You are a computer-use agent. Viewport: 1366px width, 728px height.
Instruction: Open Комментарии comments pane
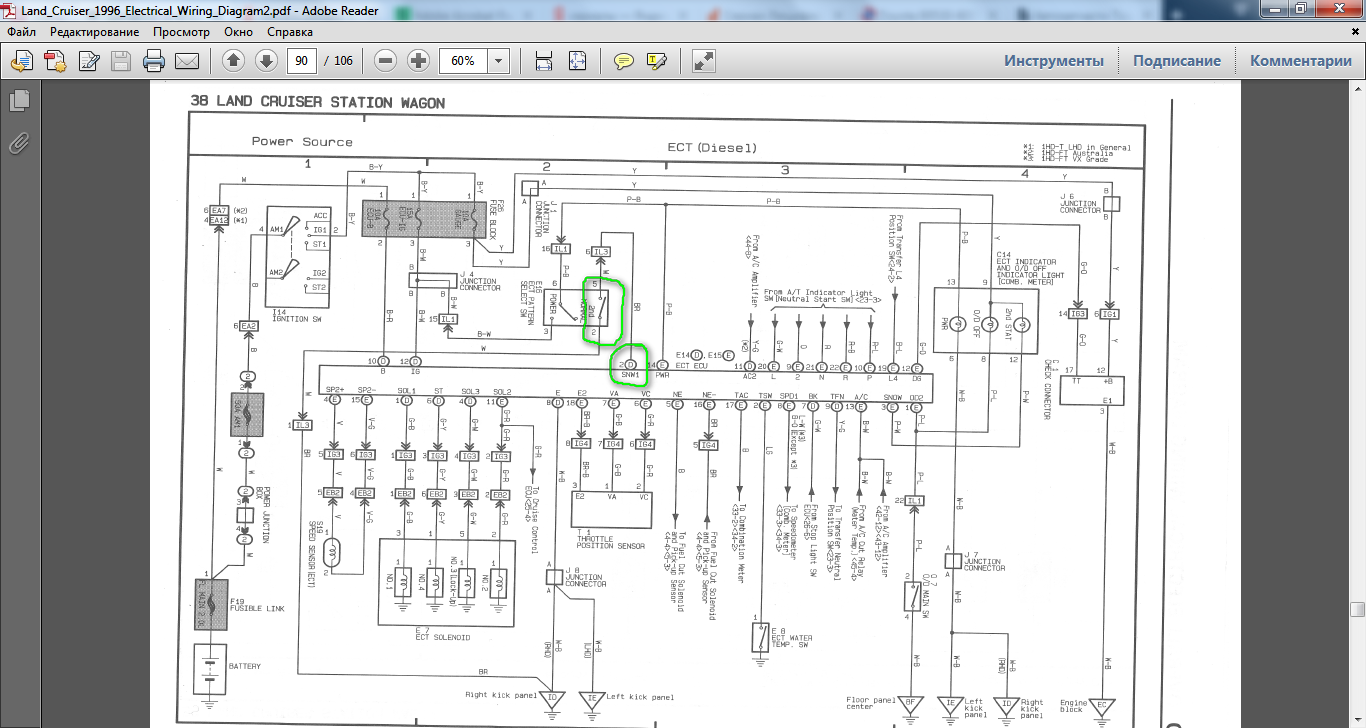click(1300, 61)
